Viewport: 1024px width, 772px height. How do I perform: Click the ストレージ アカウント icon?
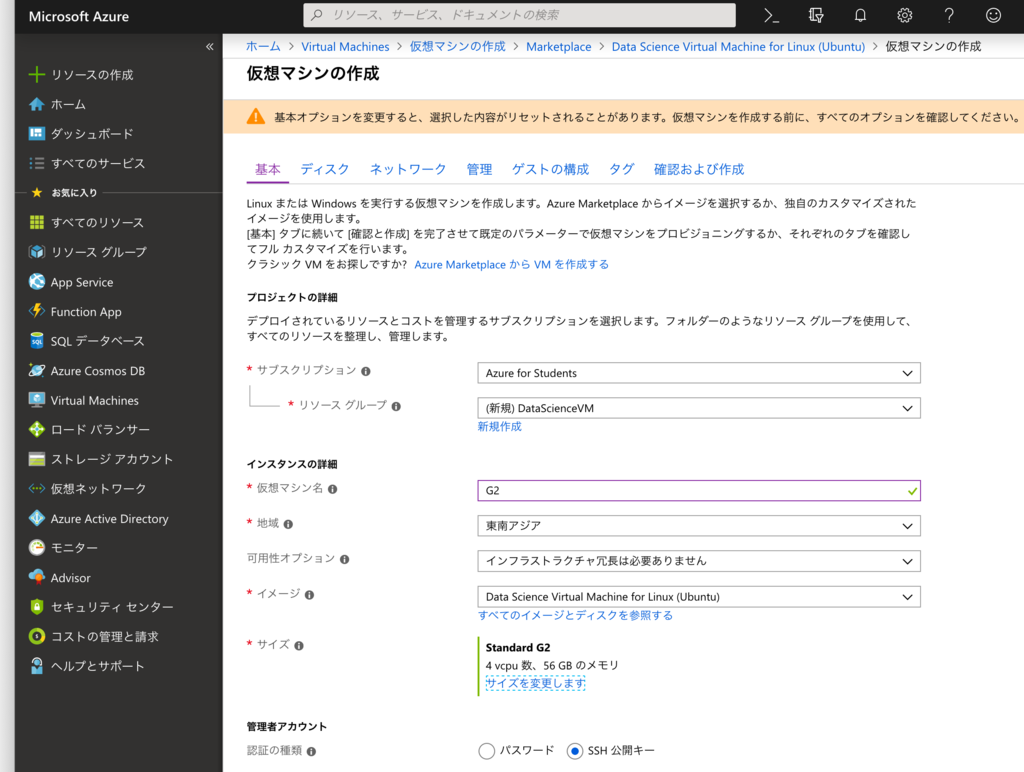37,459
